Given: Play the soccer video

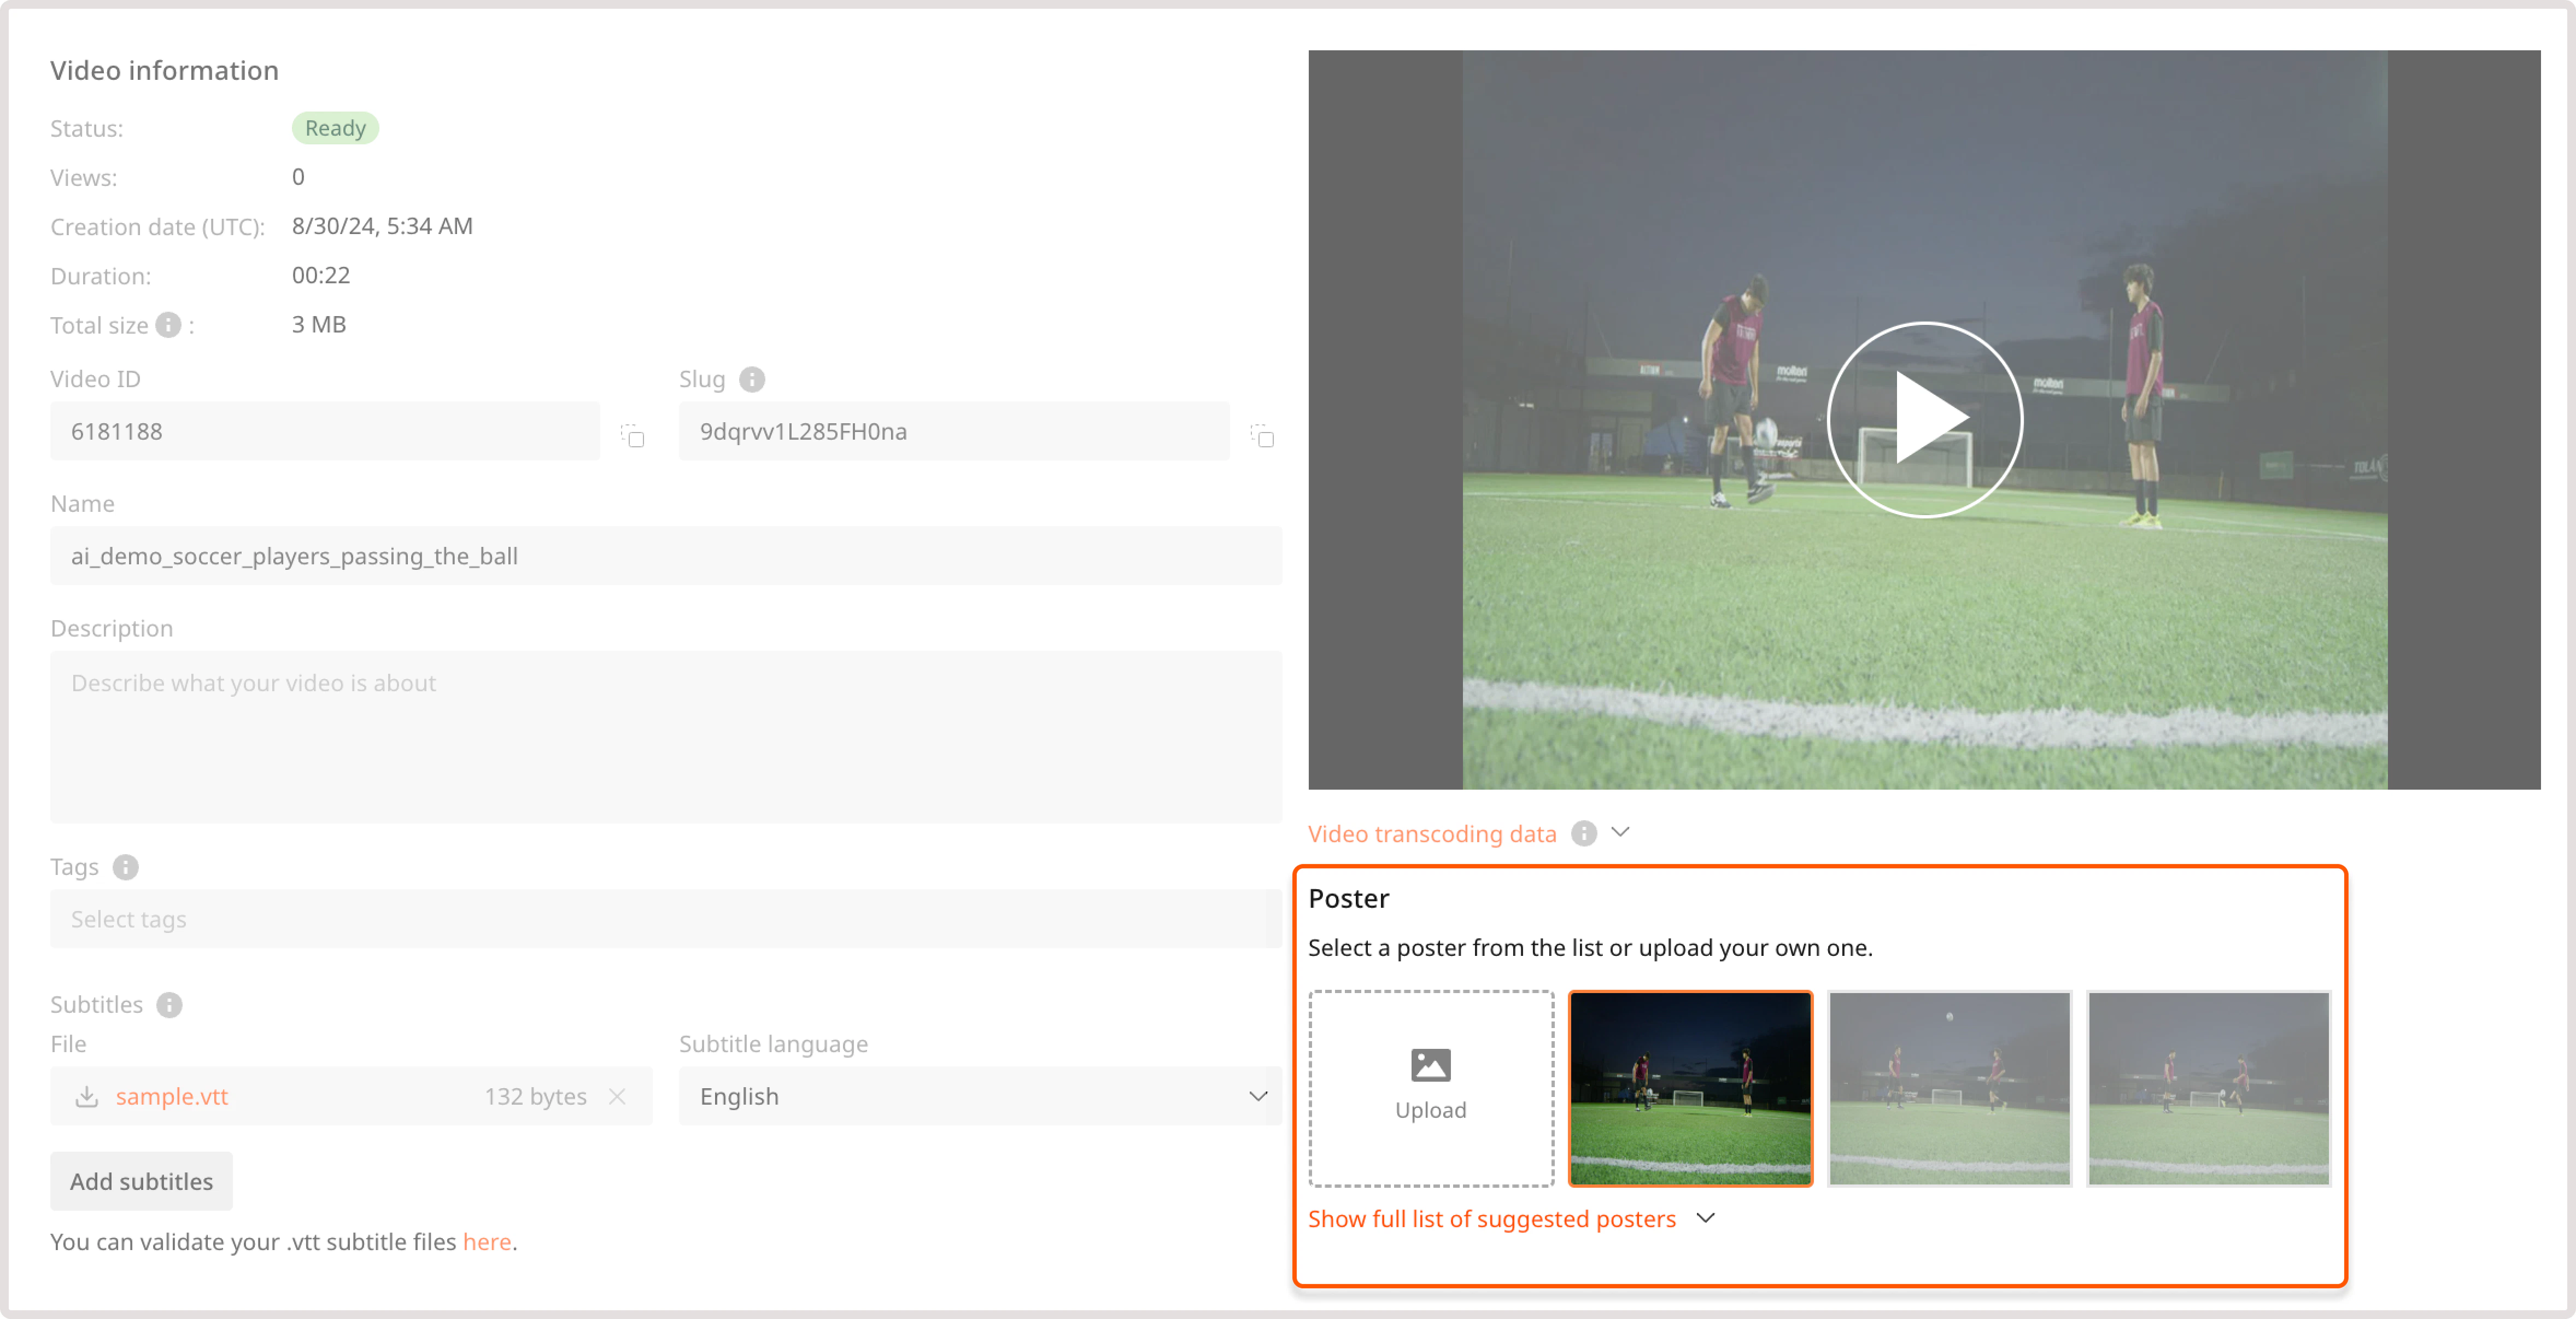Looking at the screenshot, I should tap(1924, 420).
